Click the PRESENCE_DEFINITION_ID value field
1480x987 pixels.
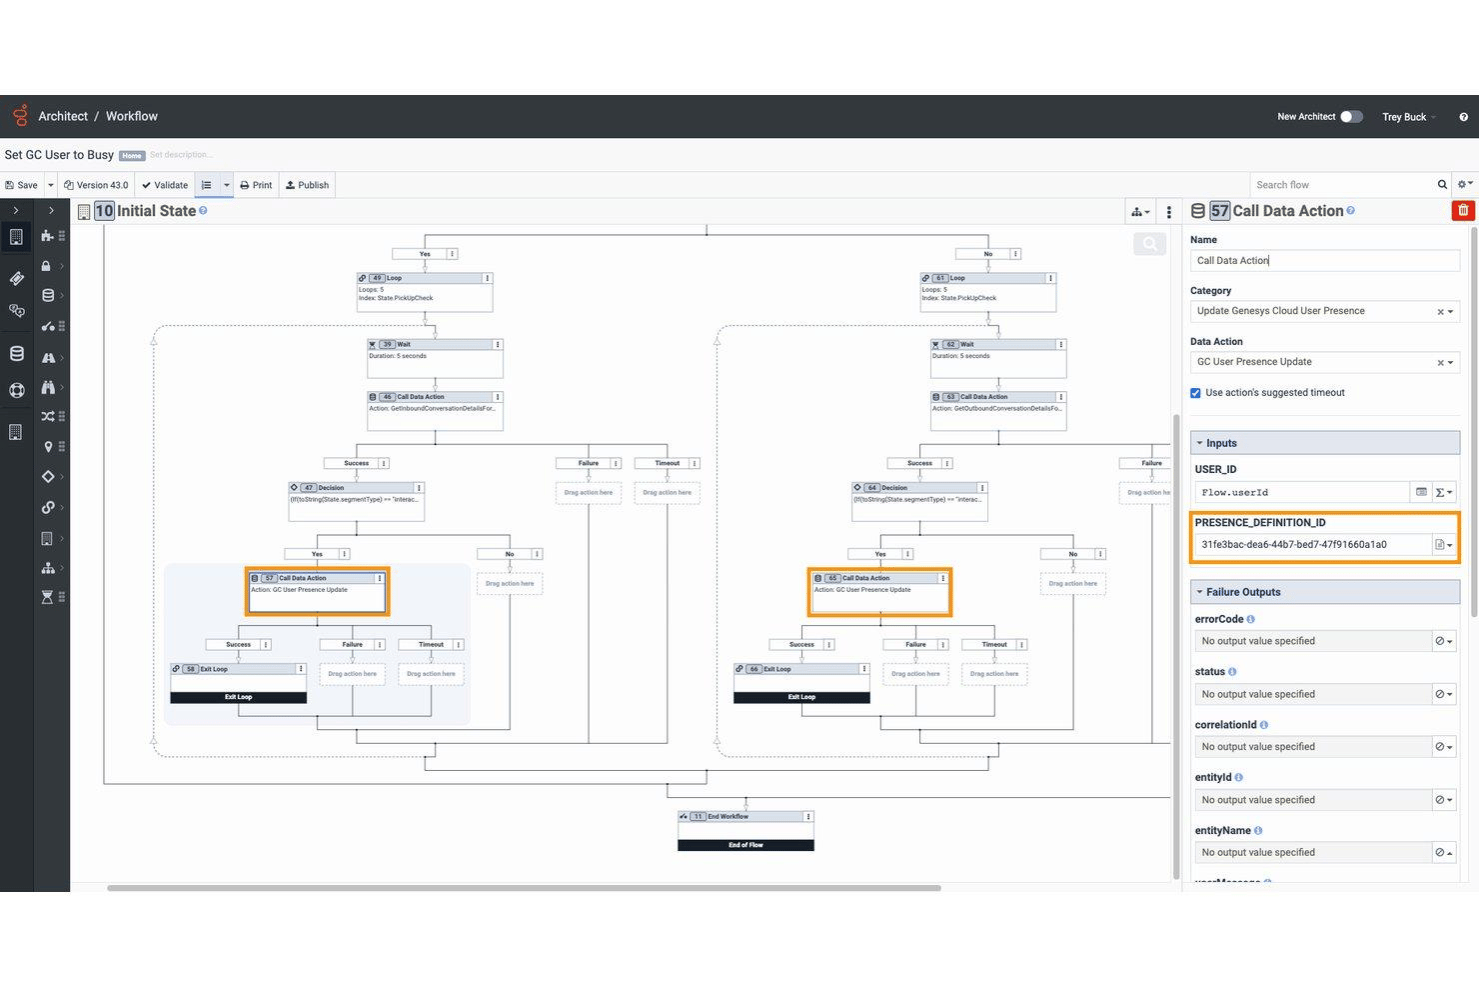click(x=1312, y=545)
